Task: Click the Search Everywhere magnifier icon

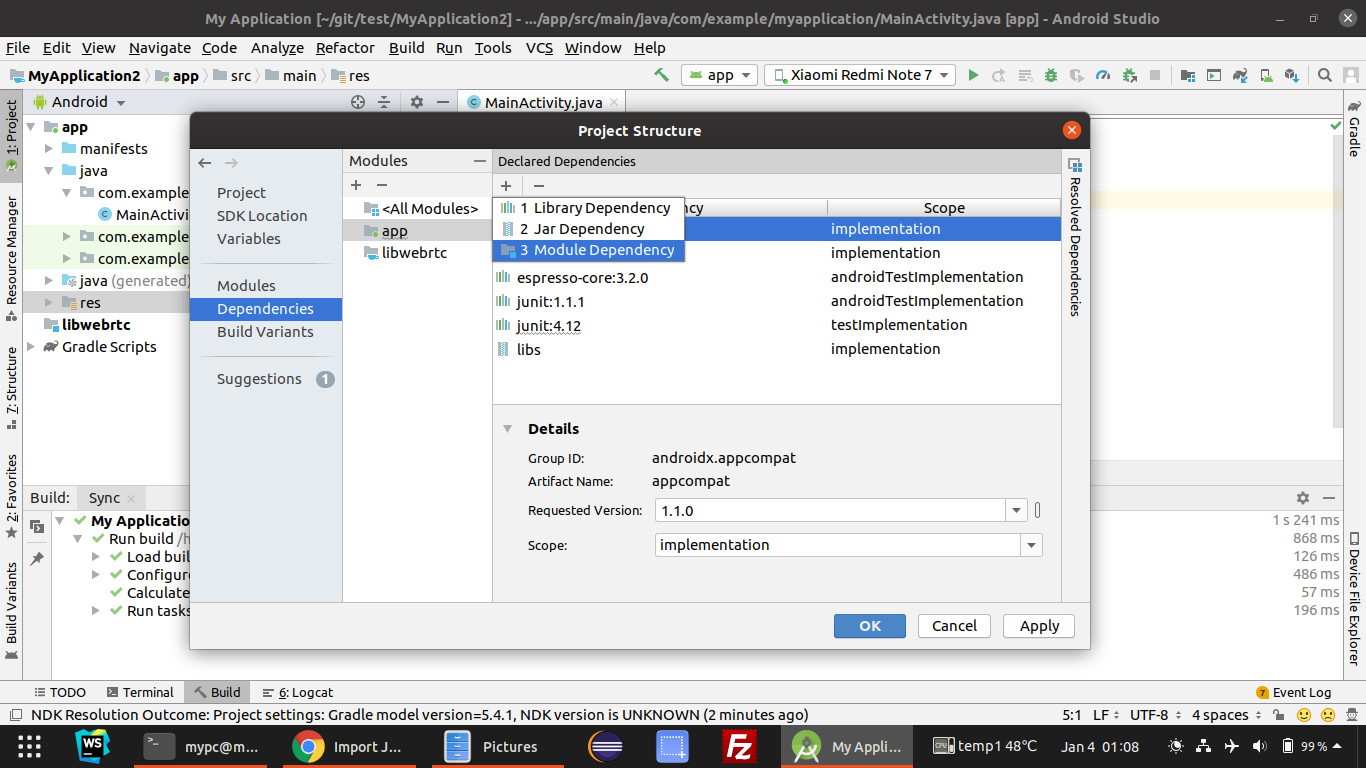Action: (x=1325, y=74)
